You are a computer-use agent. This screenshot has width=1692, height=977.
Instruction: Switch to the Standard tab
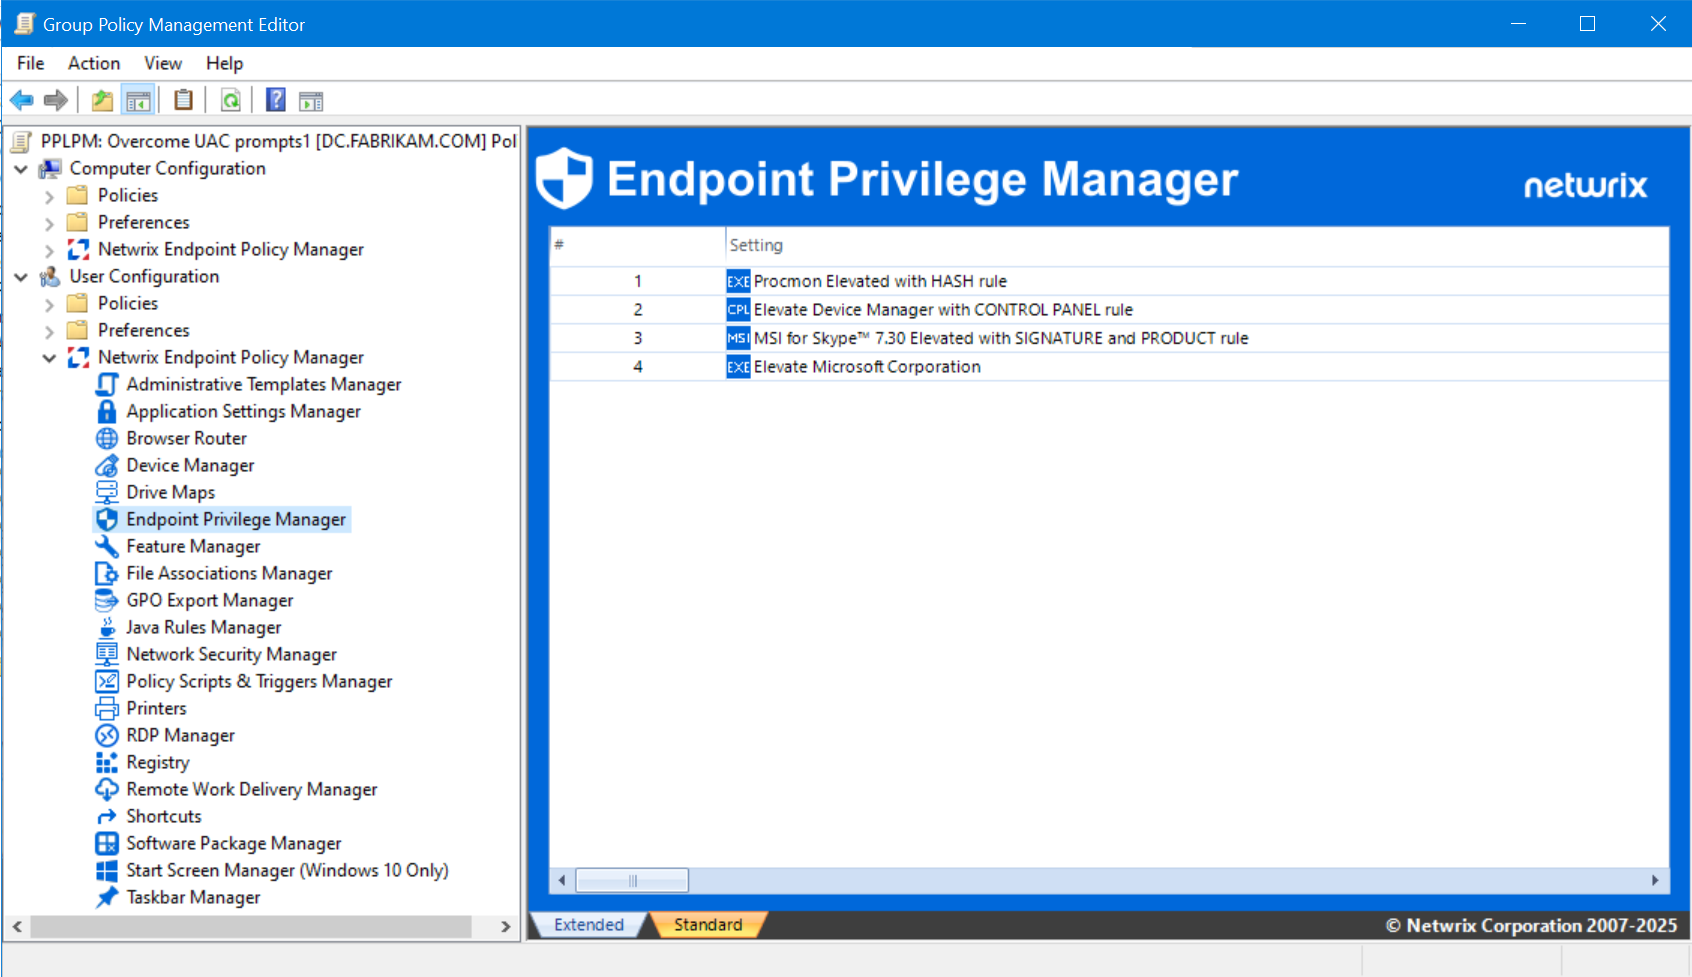[708, 925]
